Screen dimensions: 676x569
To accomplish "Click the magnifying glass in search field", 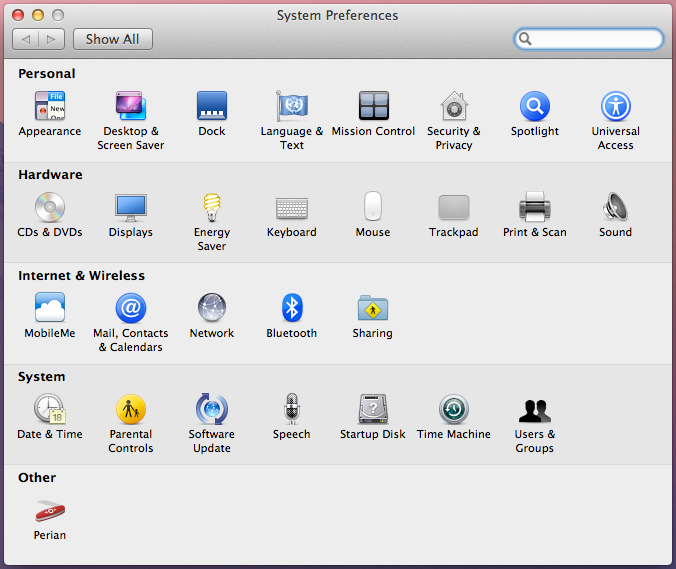I will pyautogui.click(x=525, y=39).
